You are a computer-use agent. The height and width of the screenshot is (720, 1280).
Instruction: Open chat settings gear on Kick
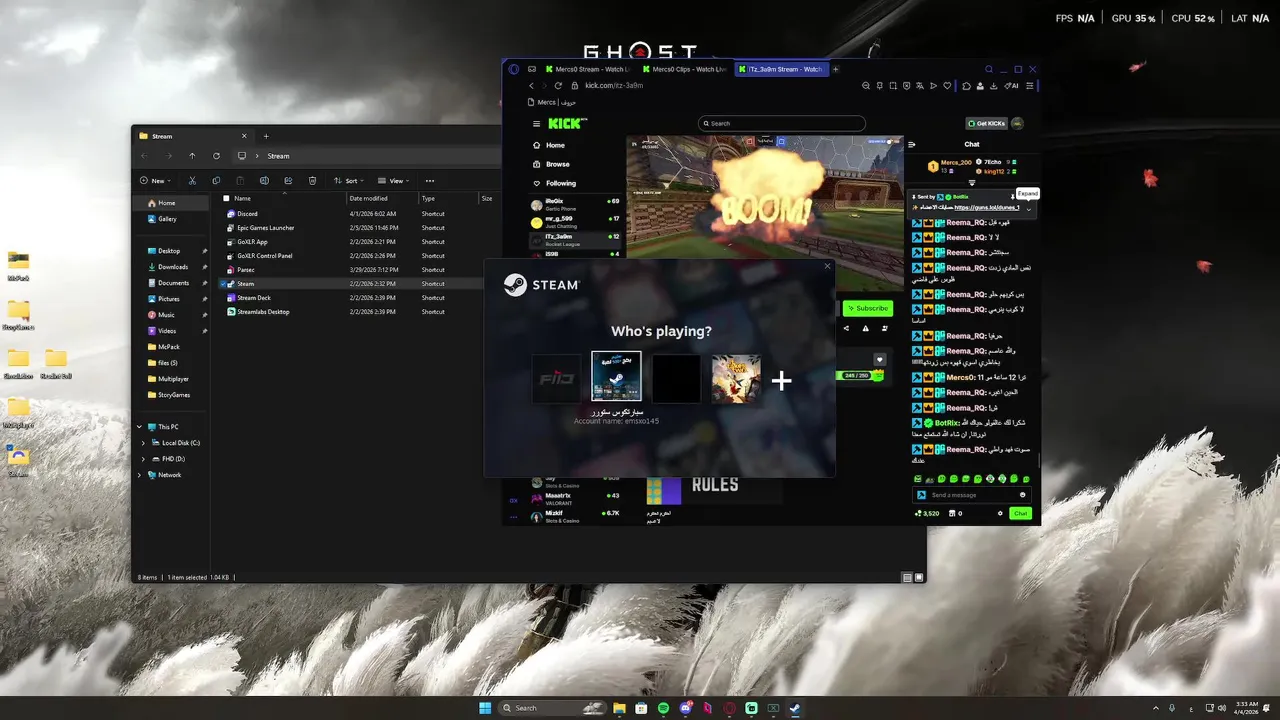(1000, 513)
